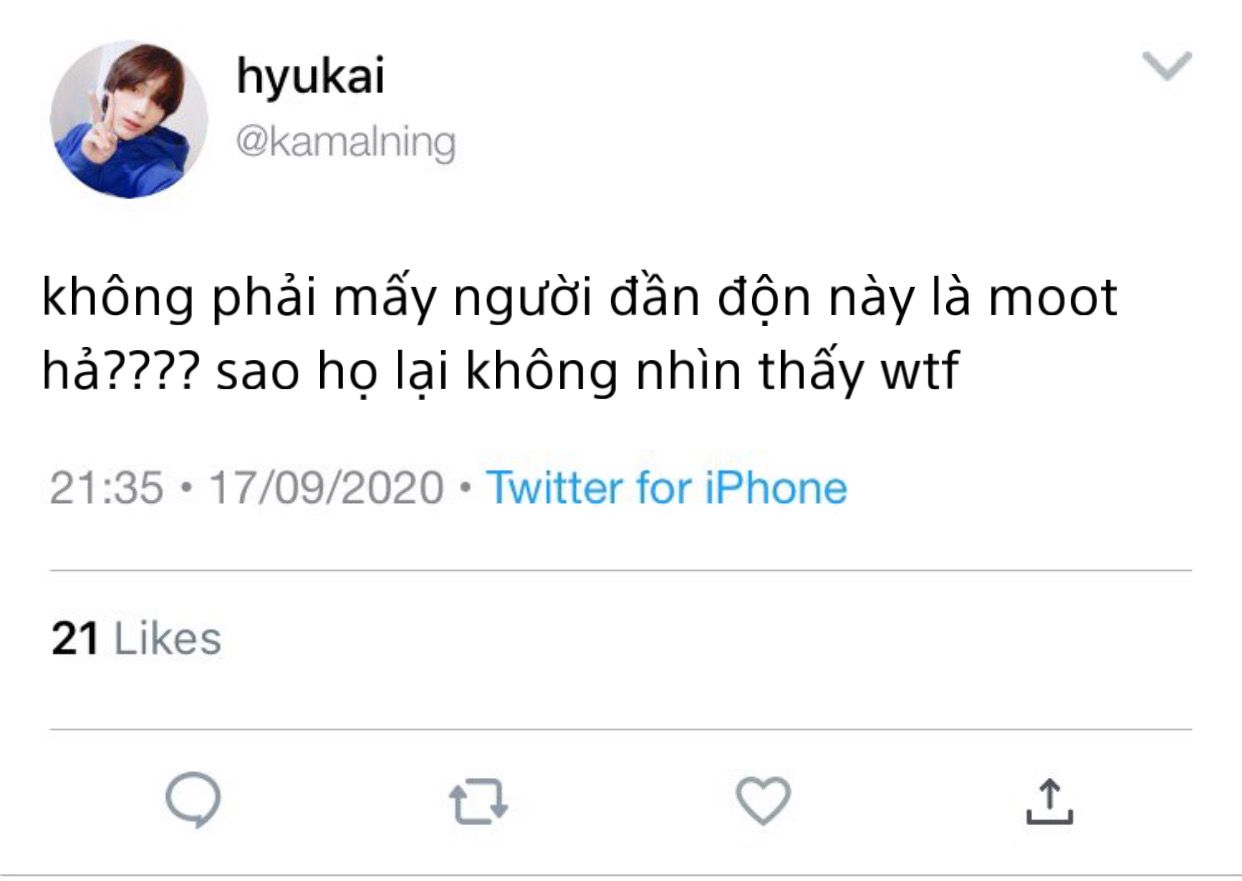Click the bold 21 likes count number
1242x881 pixels.
(x=75, y=639)
